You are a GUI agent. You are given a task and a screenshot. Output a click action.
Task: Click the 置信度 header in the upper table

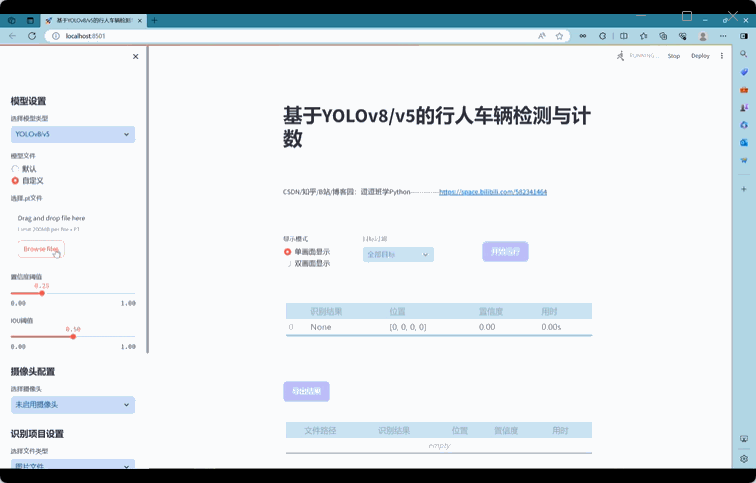pyautogui.click(x=491, y=311)
